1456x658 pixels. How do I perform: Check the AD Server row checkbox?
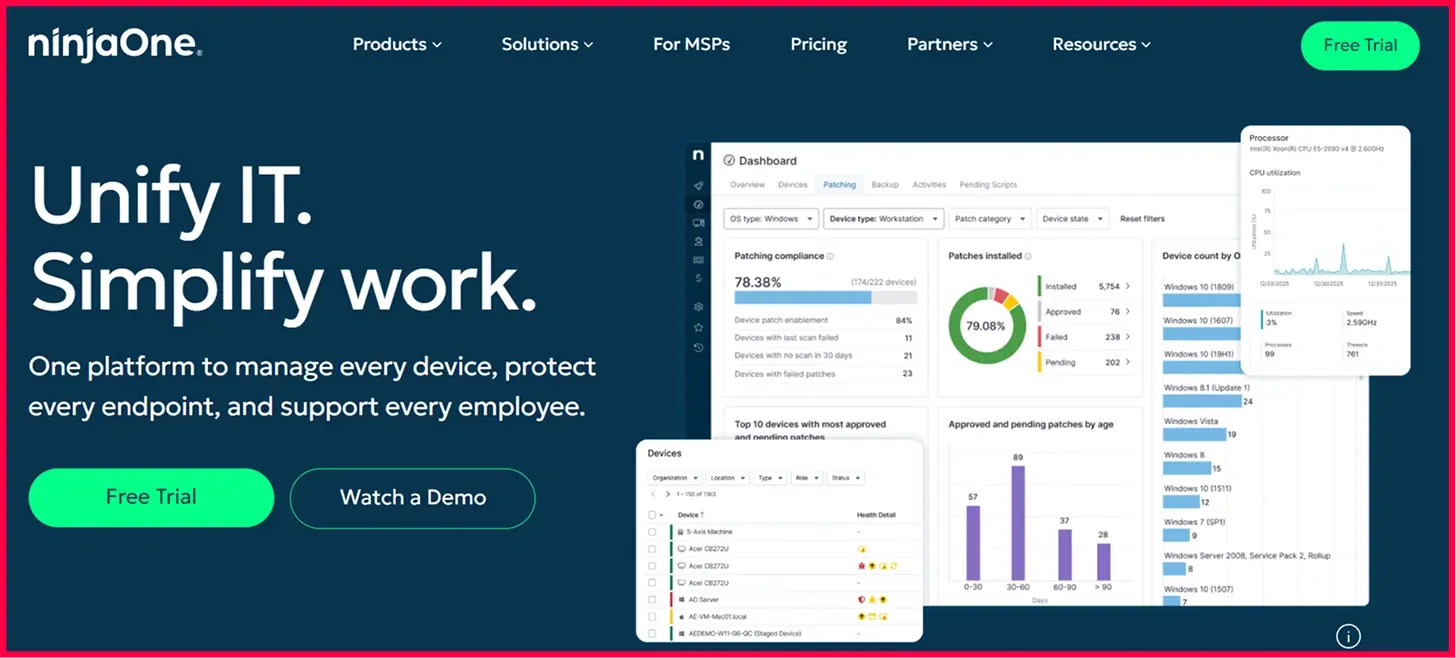(x=652, y=600)
